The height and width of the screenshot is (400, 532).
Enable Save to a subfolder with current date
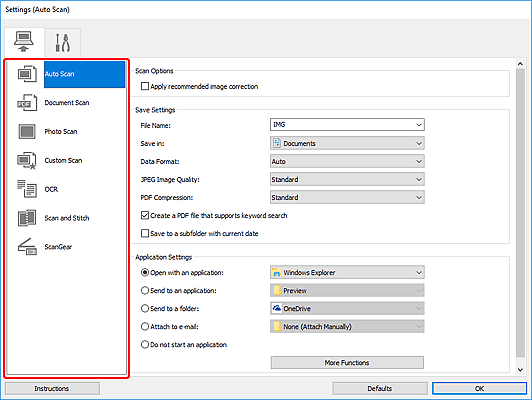click(145, 233)
